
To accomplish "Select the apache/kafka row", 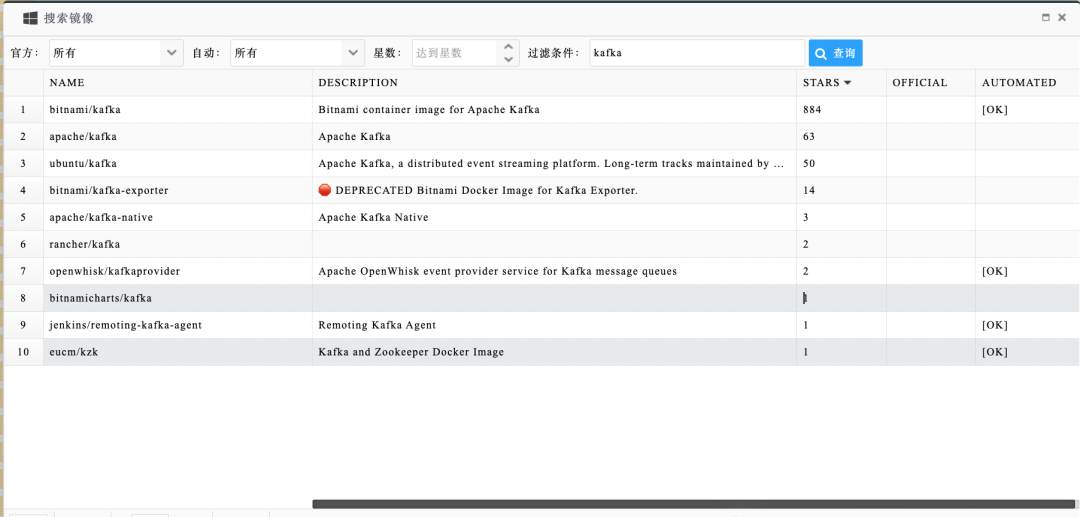I will tap(540, 136).
